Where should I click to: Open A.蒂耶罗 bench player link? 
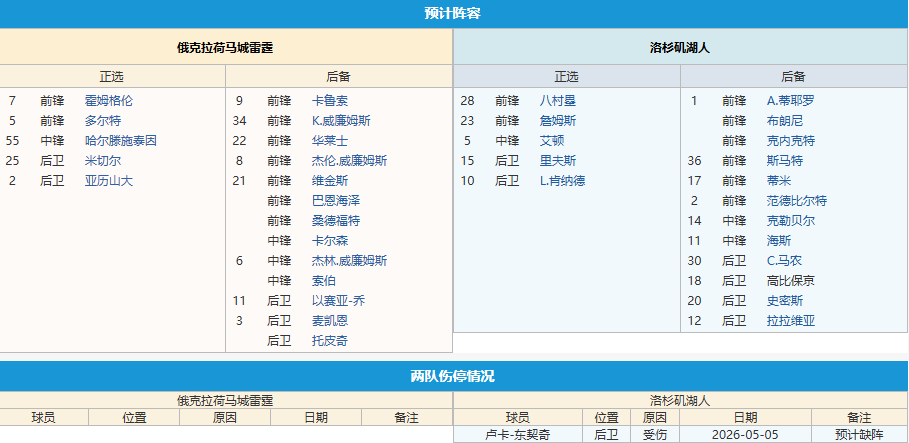[790, 101]
